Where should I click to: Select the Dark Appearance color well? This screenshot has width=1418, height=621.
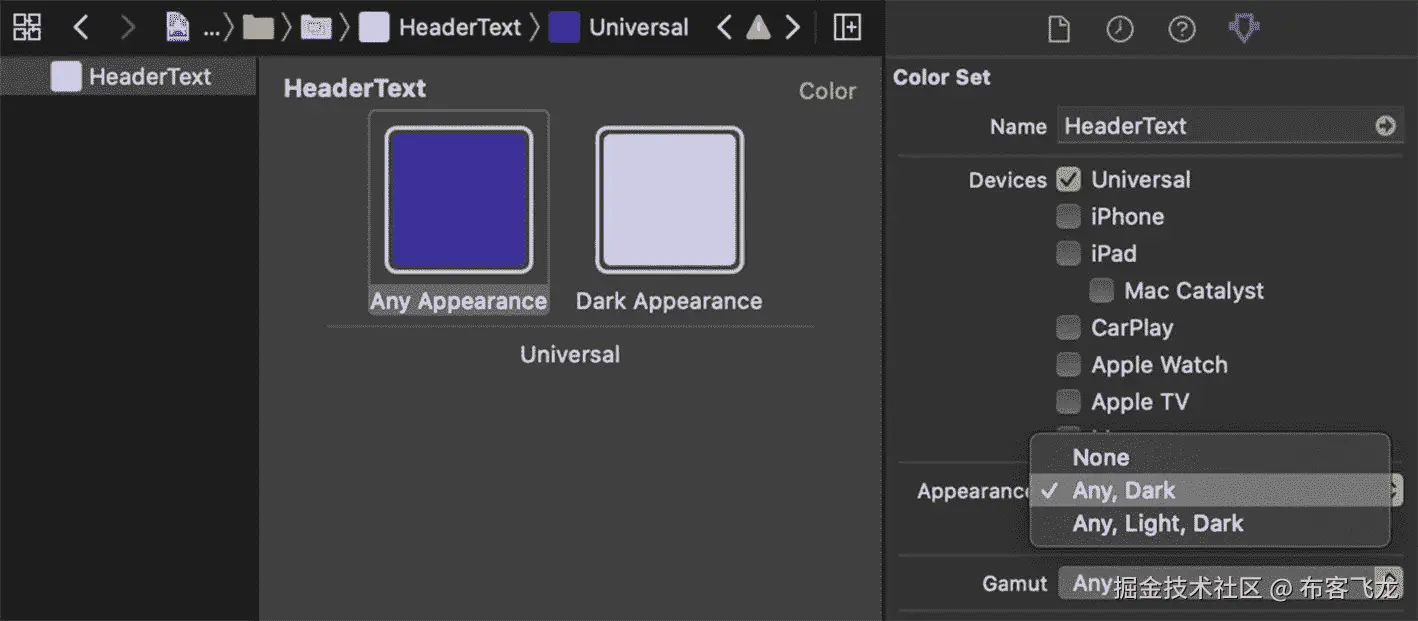(x=669, y=200)
